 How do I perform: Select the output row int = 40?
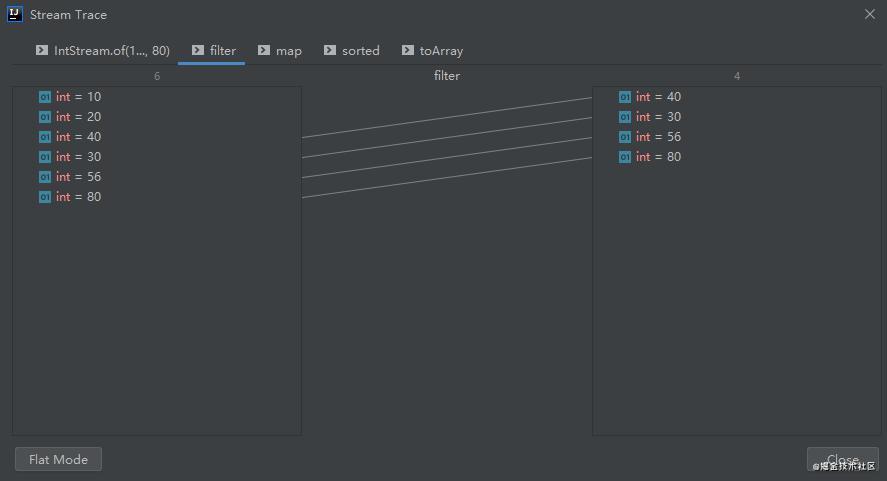(737, 97)
